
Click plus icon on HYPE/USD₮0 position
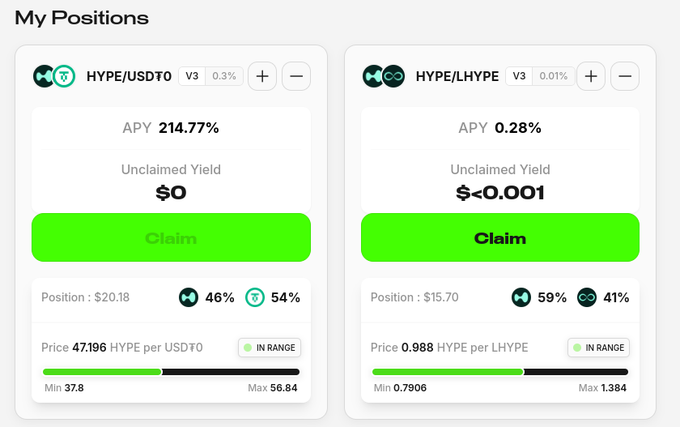pos(262,76)
